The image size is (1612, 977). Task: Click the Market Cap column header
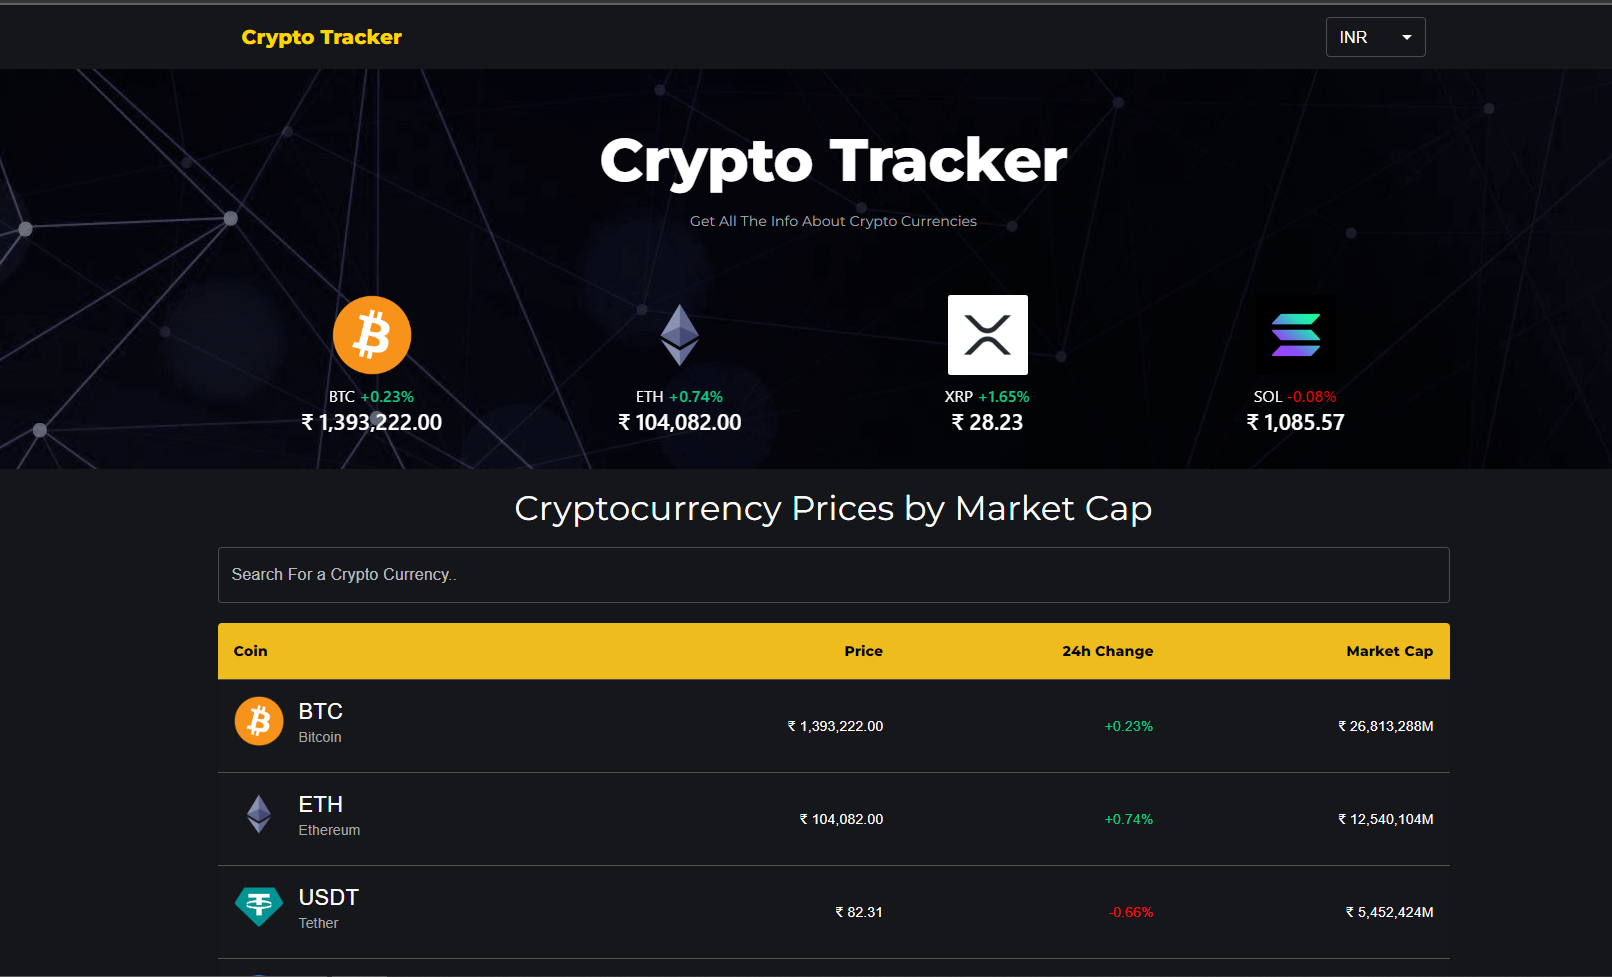click(x=1389, y=651)
